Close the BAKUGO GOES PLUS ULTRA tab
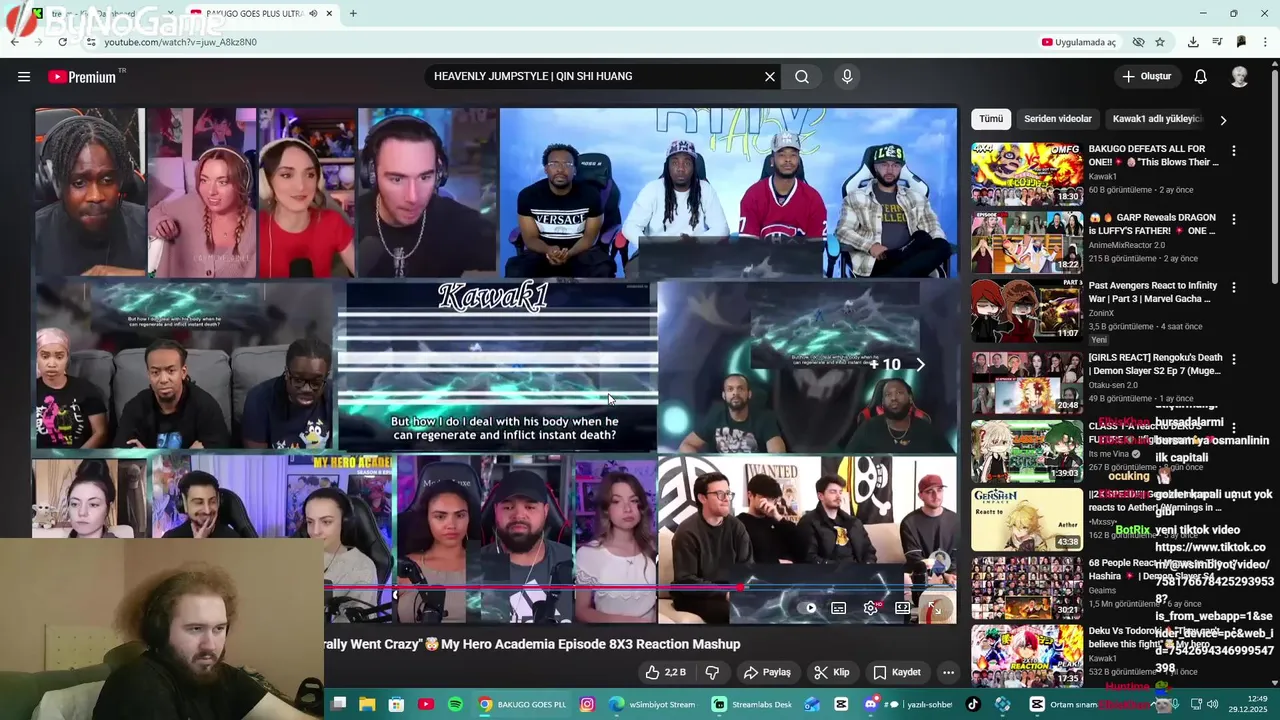 (x=329, y=14)
